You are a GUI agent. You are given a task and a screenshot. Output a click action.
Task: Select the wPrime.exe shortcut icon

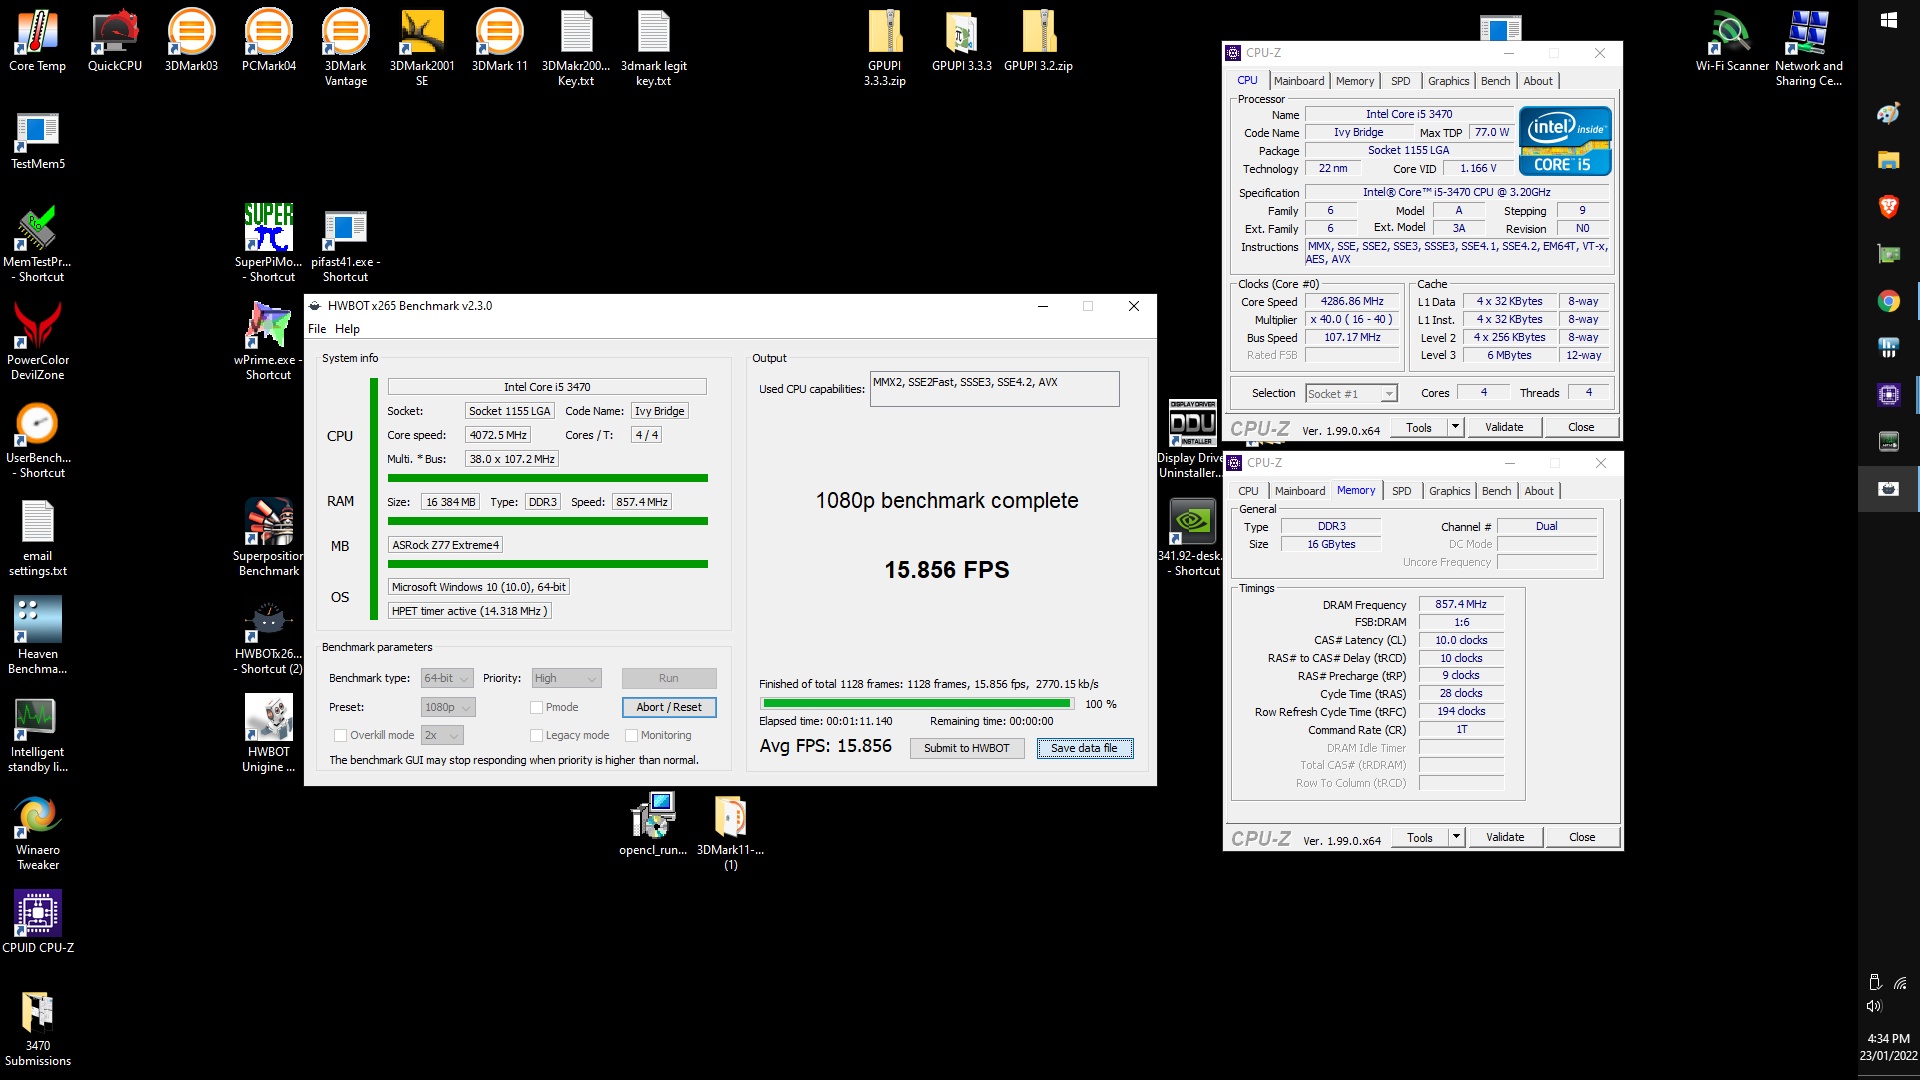pos(269,341)
